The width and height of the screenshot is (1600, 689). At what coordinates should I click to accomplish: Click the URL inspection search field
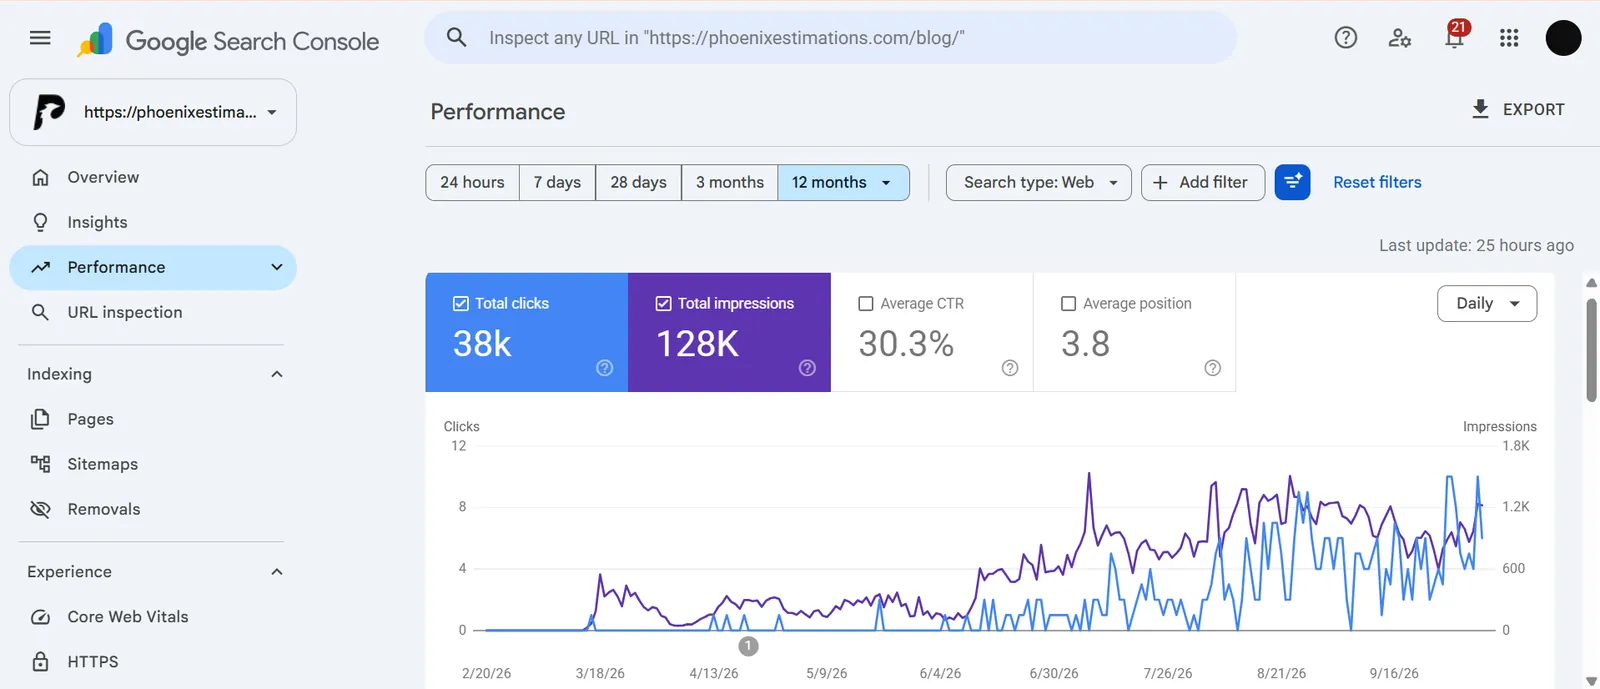[830, 38]
